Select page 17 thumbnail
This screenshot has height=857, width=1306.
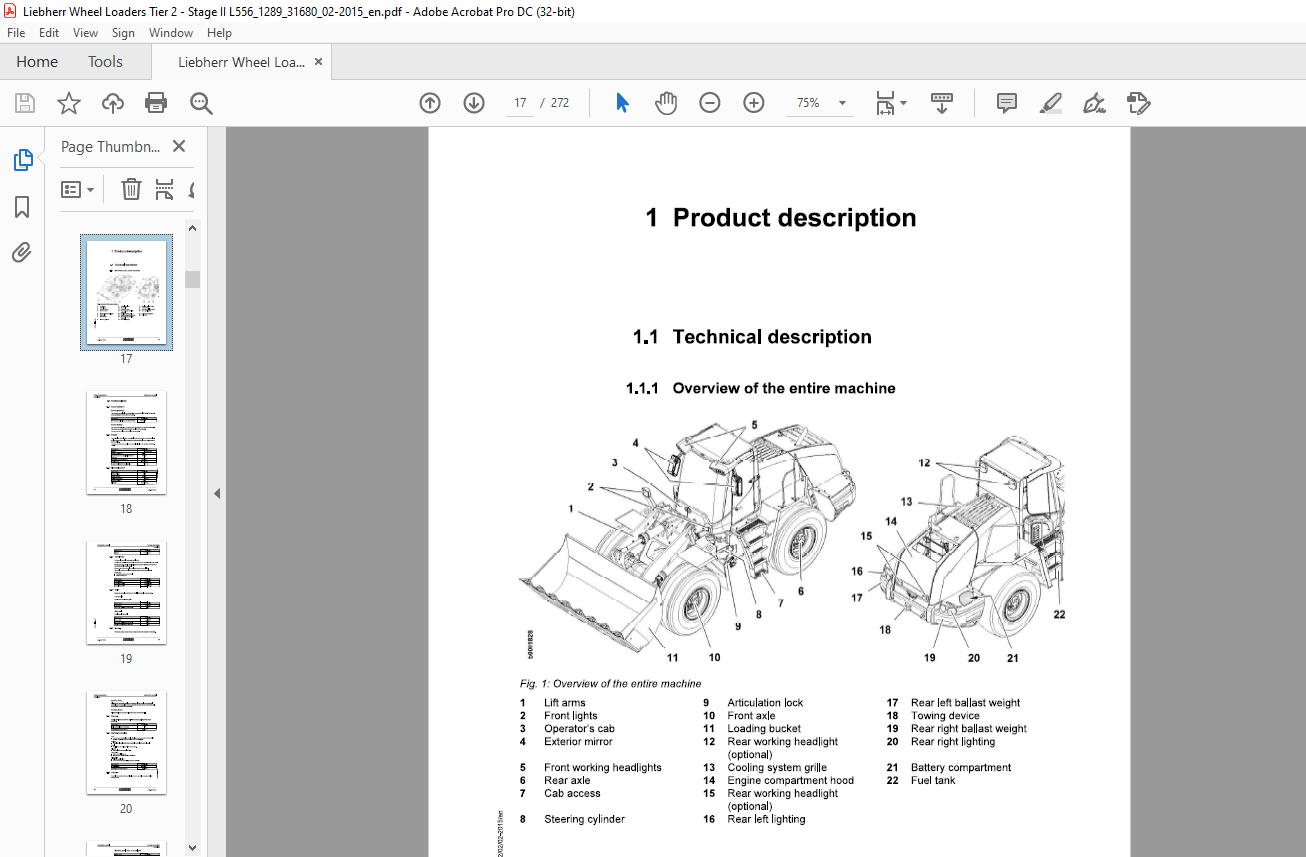click(x=126, y=292)
